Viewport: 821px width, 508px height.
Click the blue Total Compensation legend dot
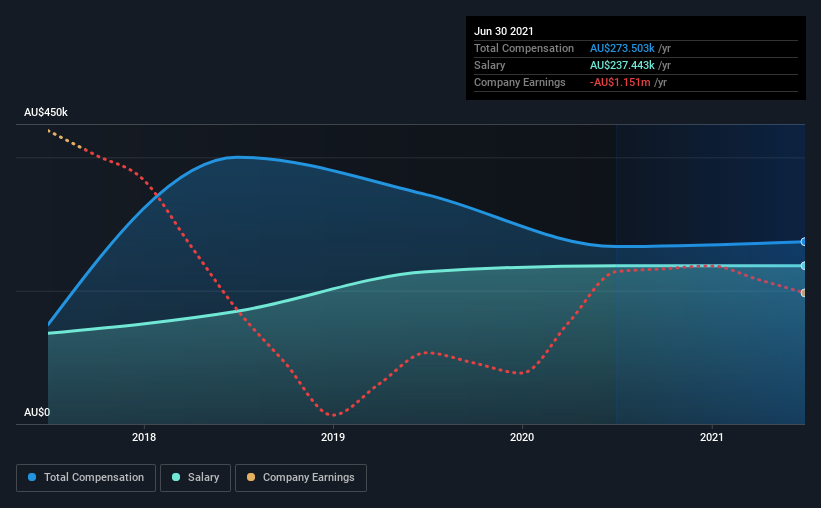tap(32, 477)
